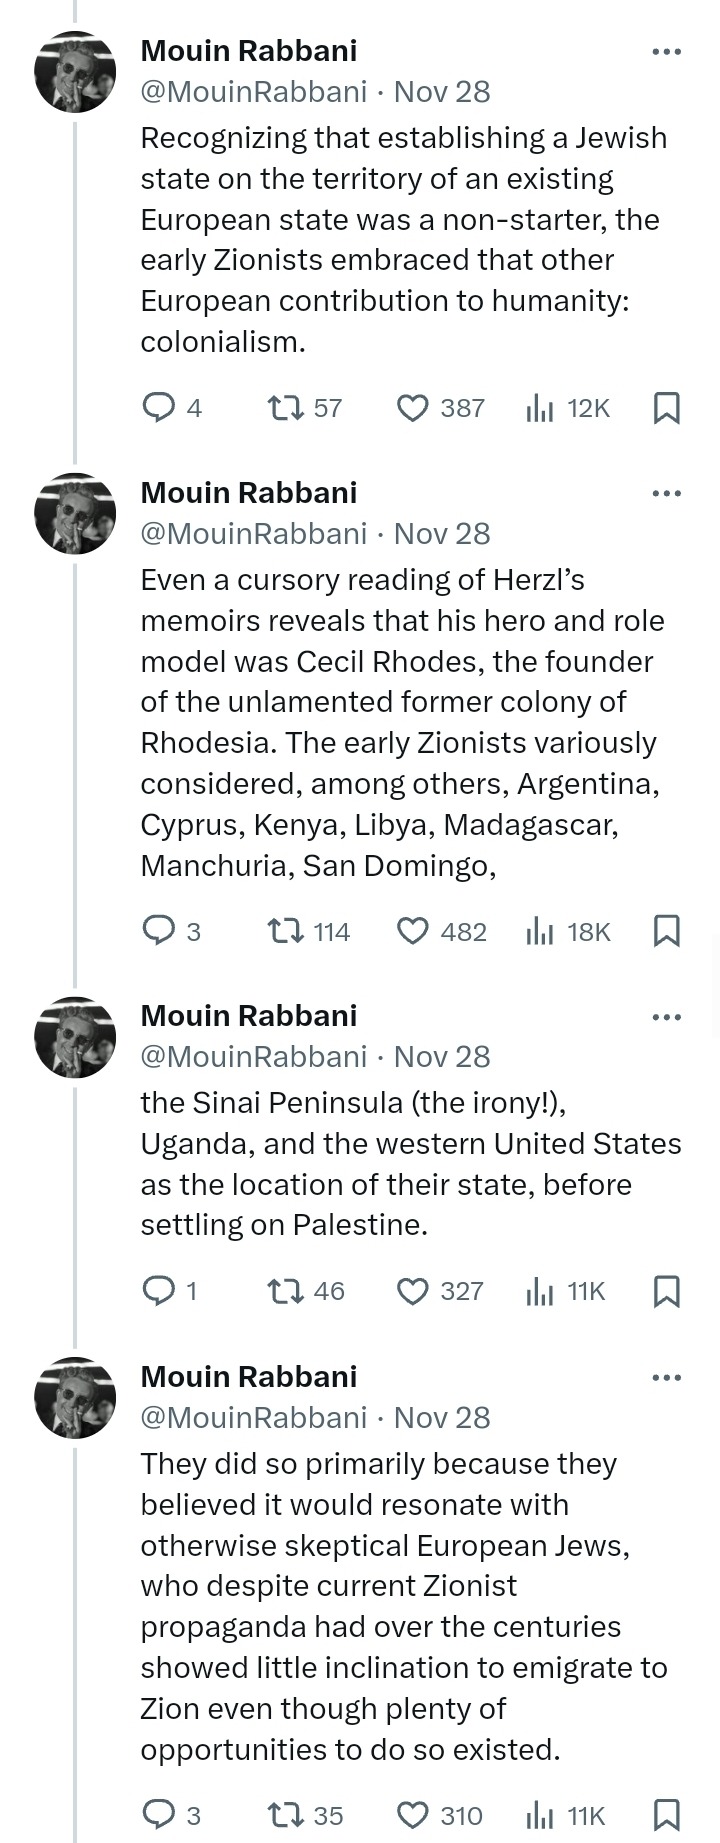Like the tweet with 387 likes
Screen dimensions: 720x1843
(412, 408)
